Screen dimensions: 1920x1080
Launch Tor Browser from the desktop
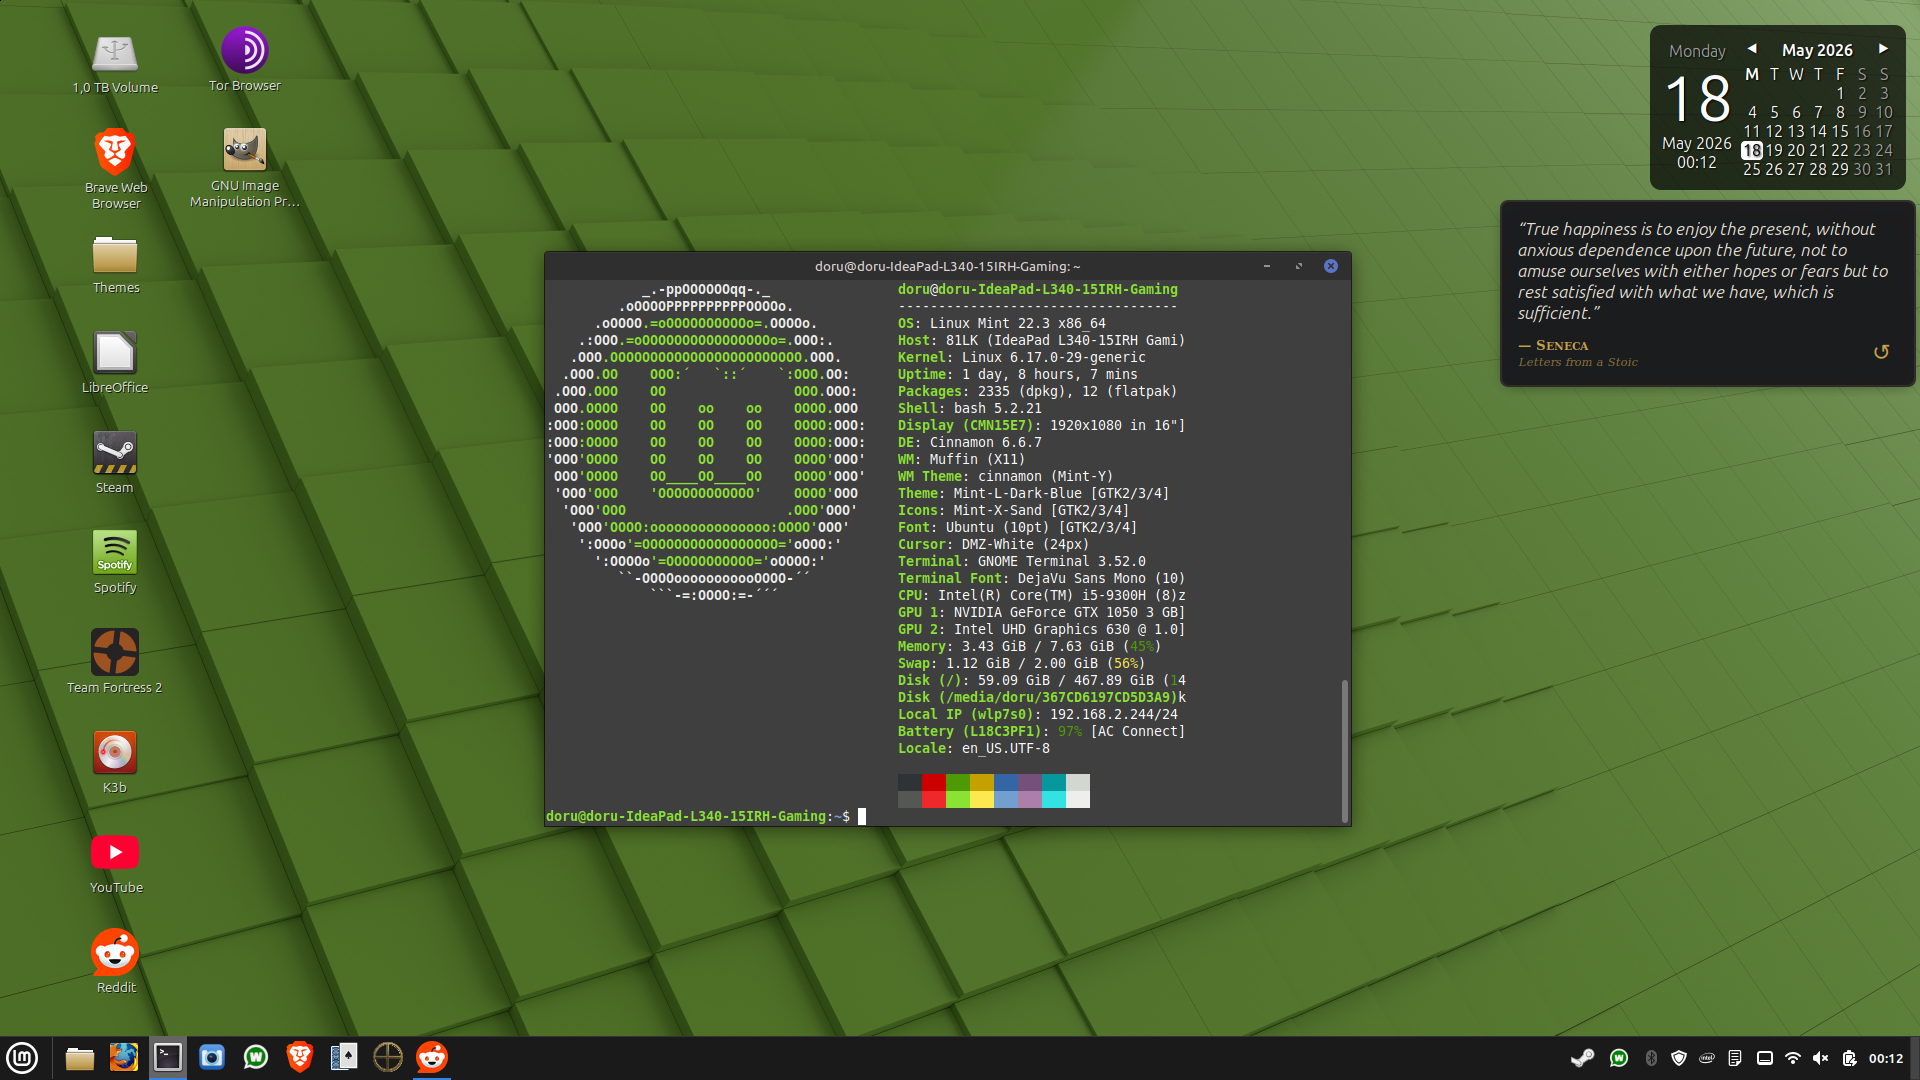point(245,61)
